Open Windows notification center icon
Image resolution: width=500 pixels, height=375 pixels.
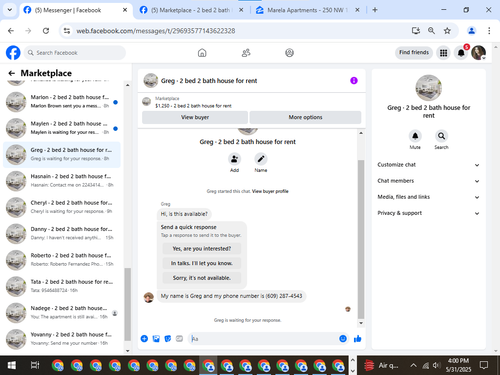coord(484,365)
